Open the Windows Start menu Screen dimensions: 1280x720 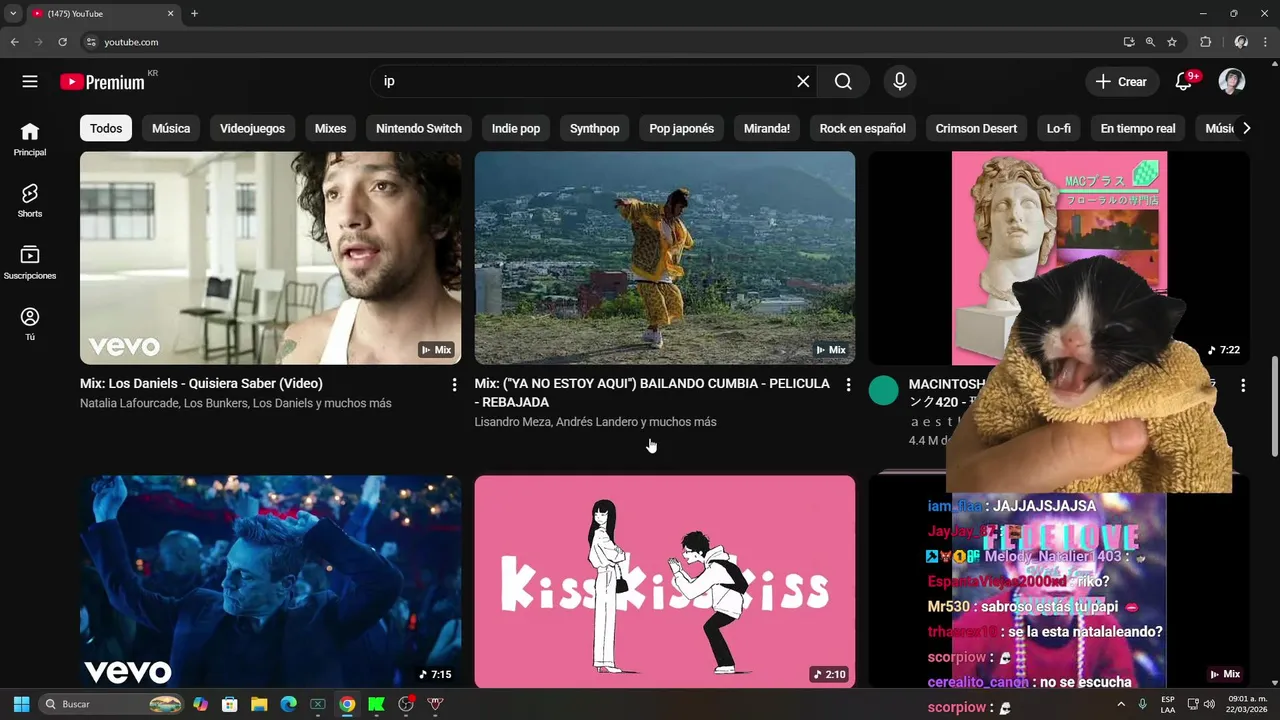pos(21,704)
